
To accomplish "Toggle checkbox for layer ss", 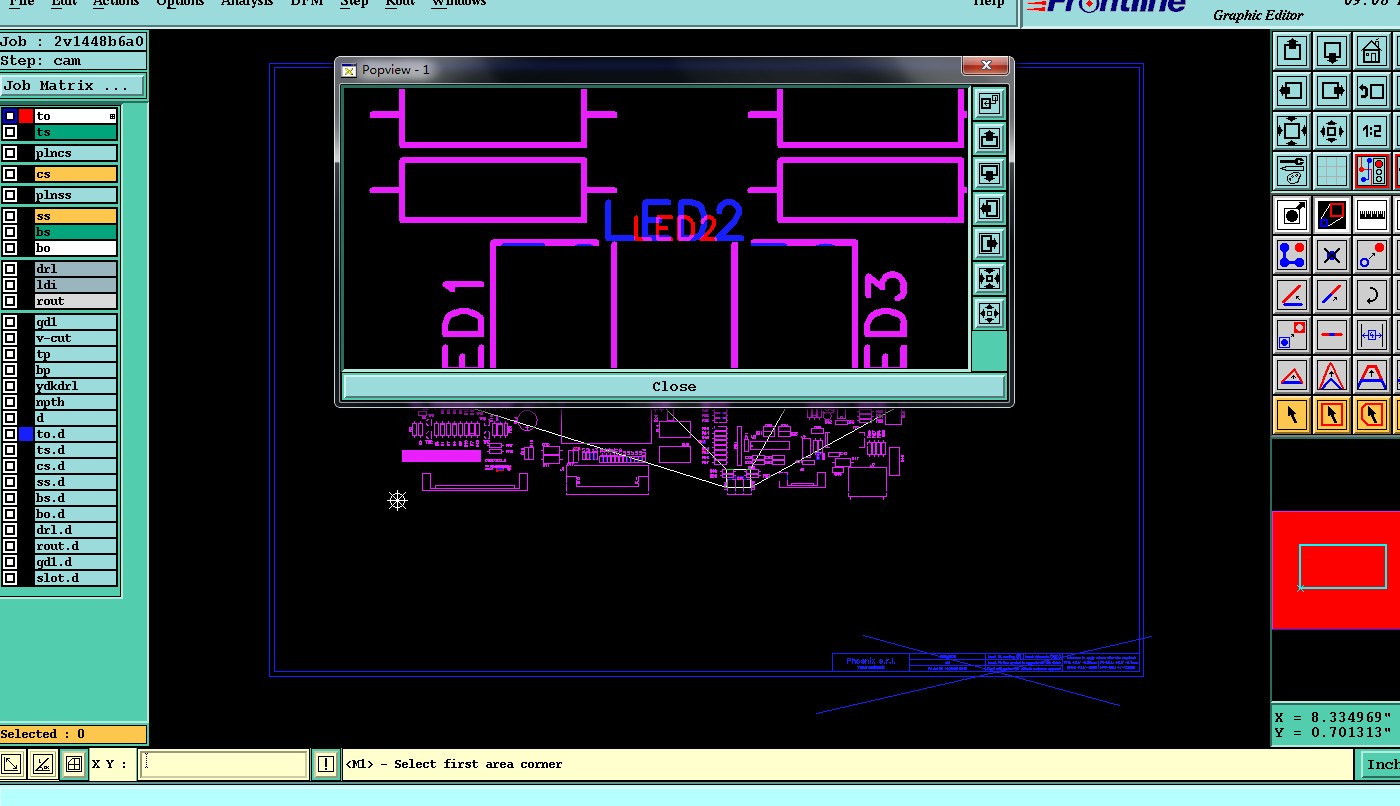I will pyautogui.click(x=10, y=216).
